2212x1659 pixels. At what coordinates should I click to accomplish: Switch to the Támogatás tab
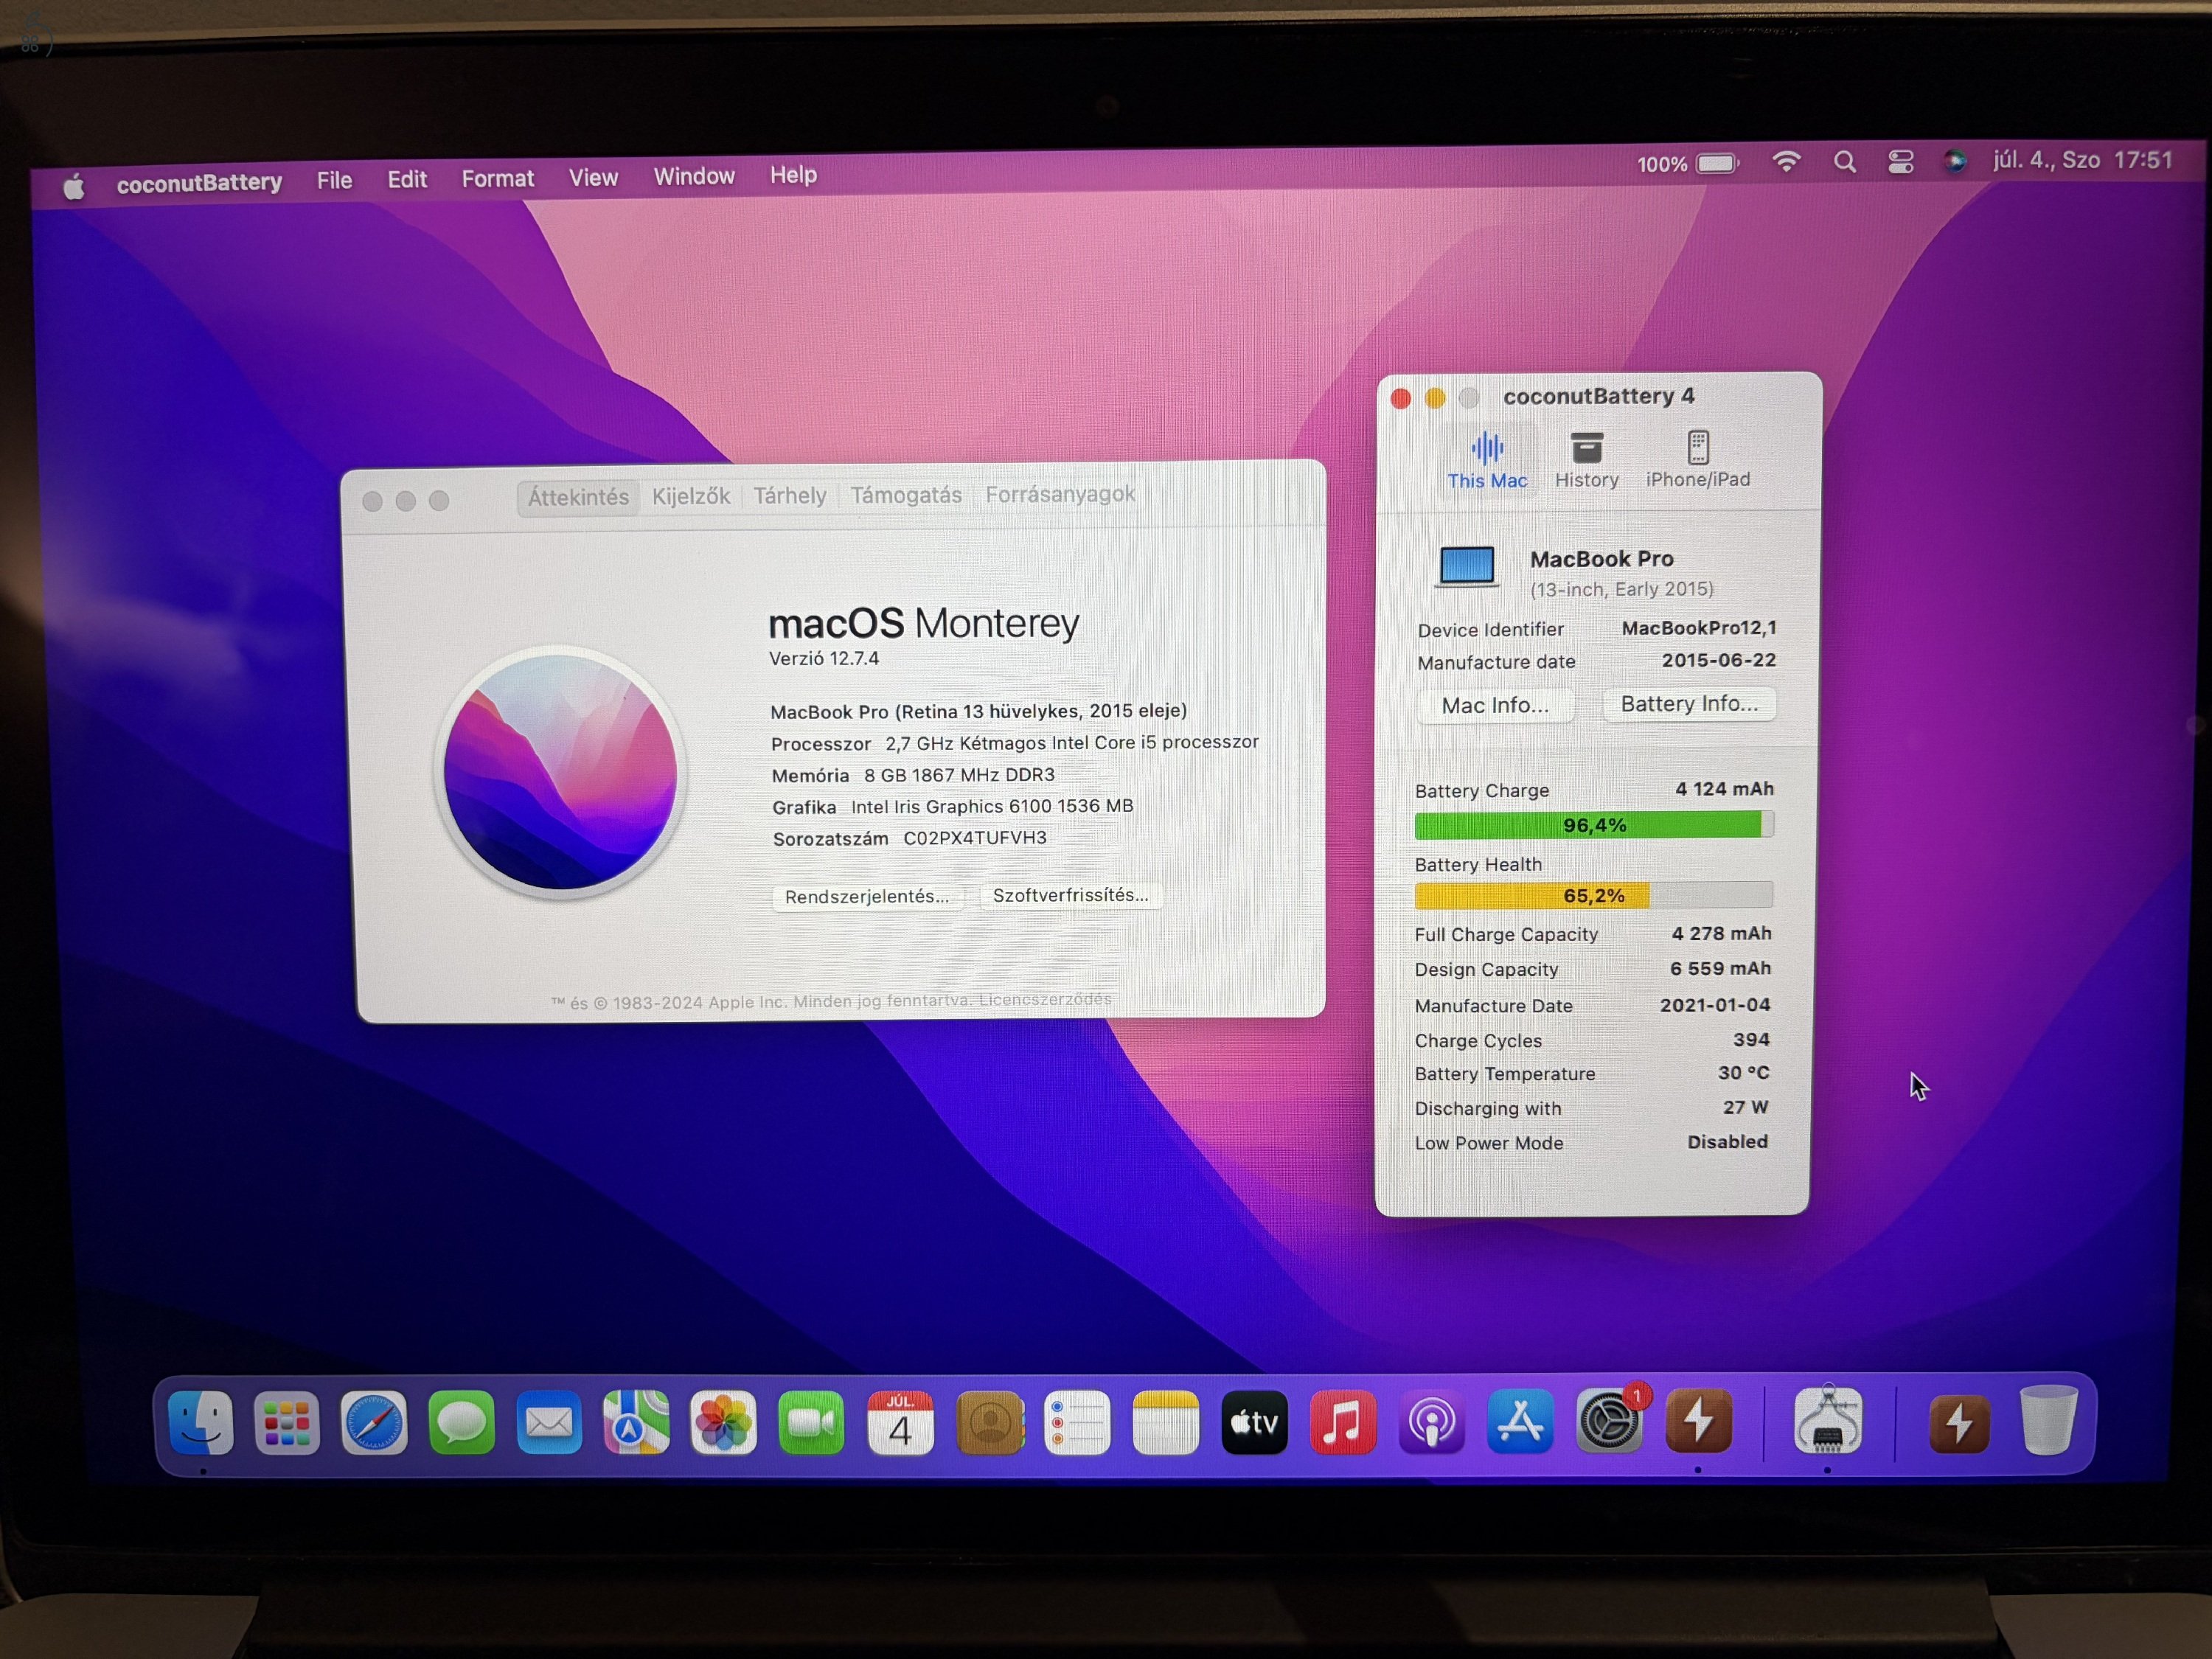906,495
